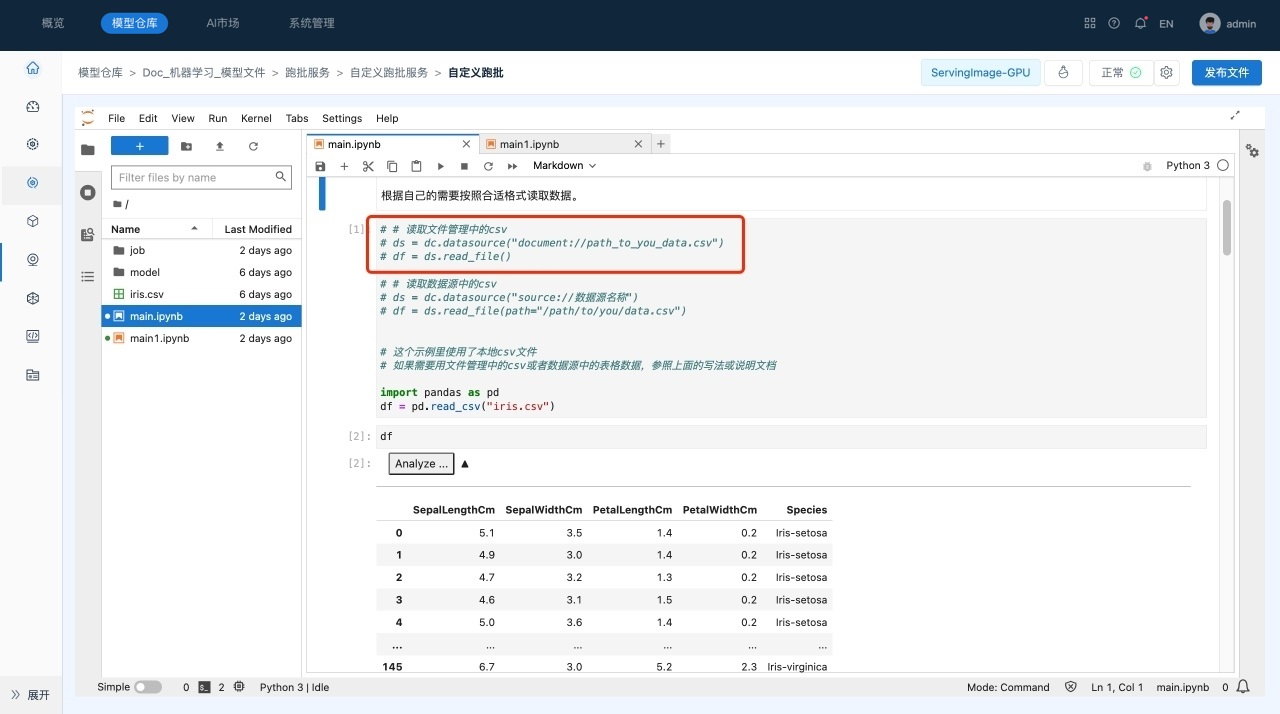Open the Kernel menu
1280x714 pixels.
256,118
